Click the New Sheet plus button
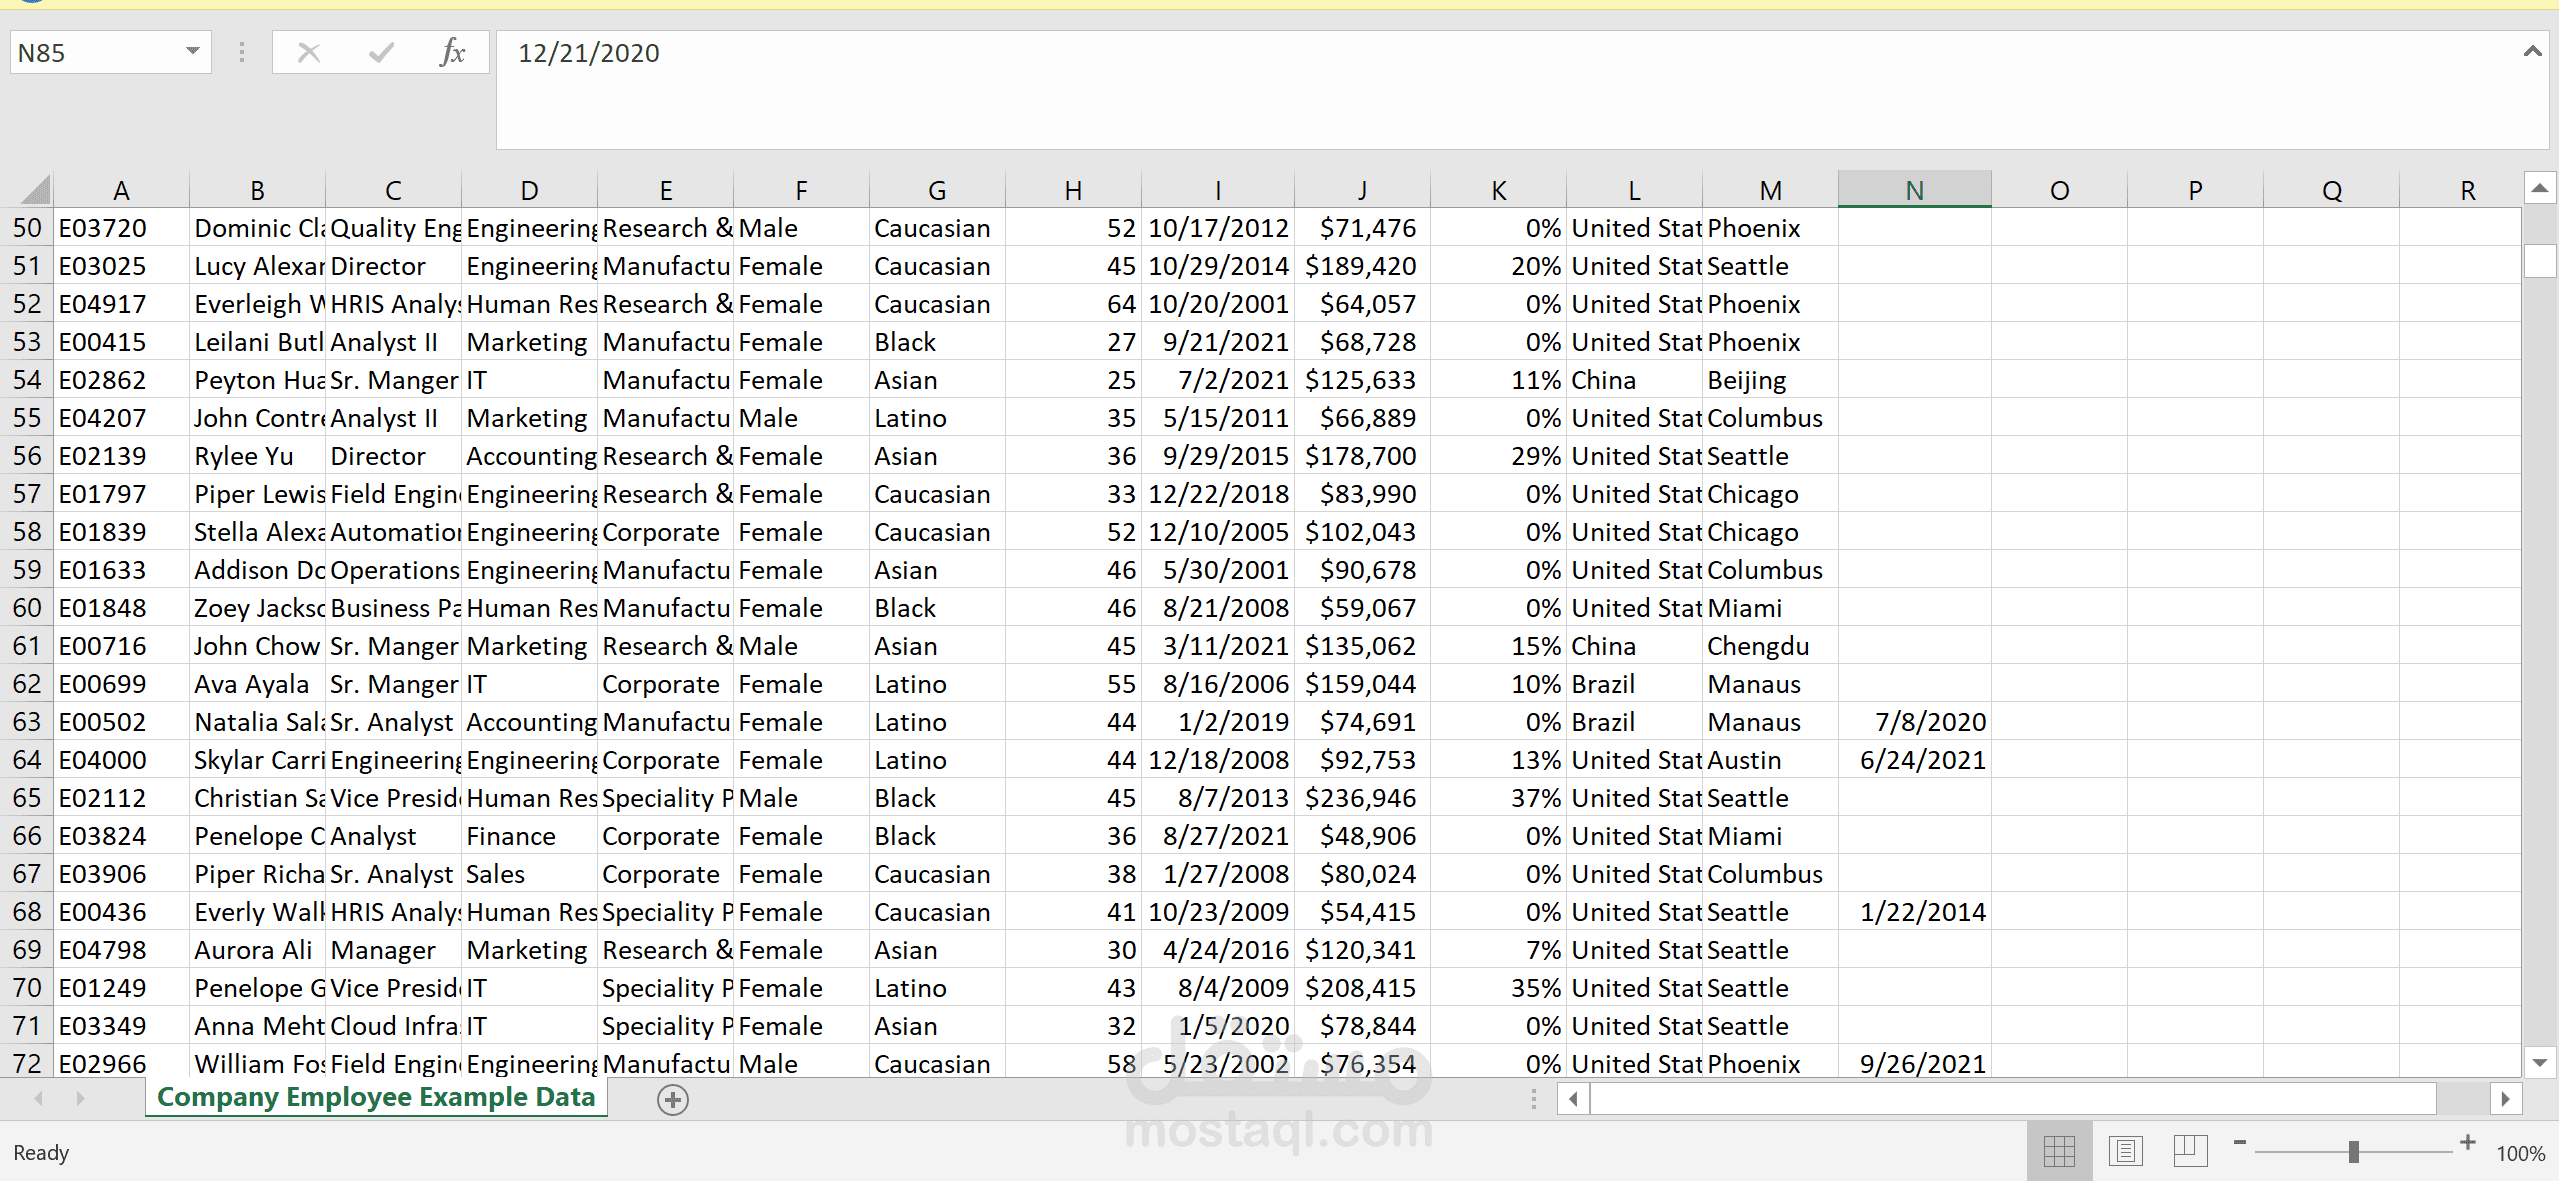This screenshot has height=1181, width=2559. [x=673, y=1099]
